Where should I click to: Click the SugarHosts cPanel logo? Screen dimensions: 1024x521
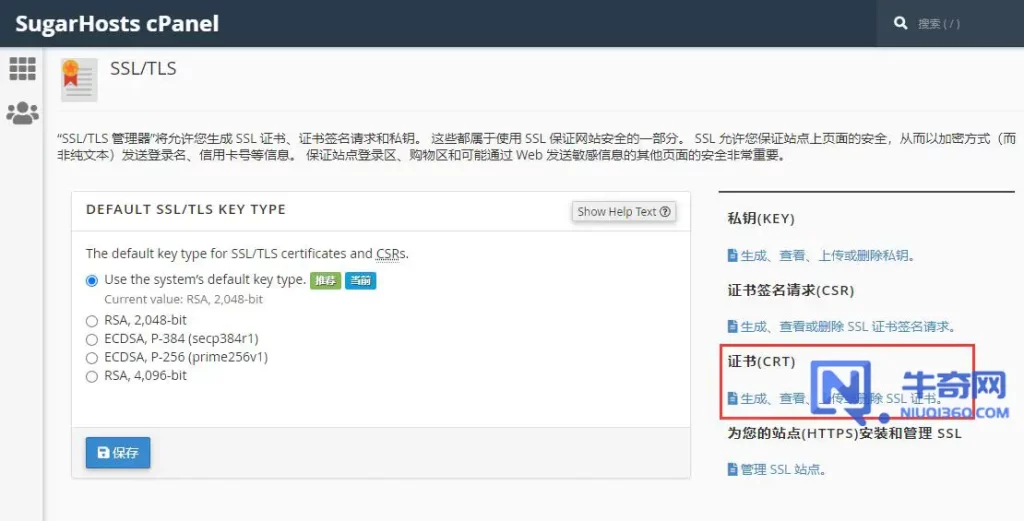tap(117, 24)
